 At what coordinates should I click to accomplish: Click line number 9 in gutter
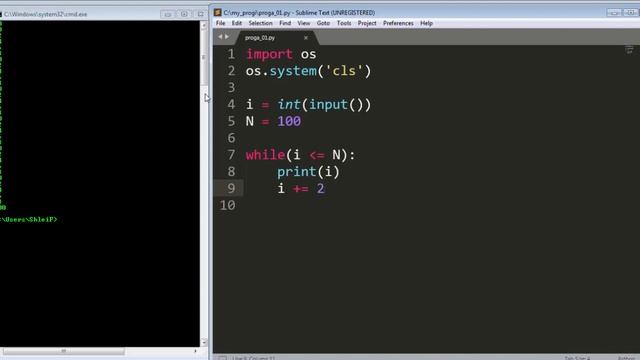click(x=231, y=188)
